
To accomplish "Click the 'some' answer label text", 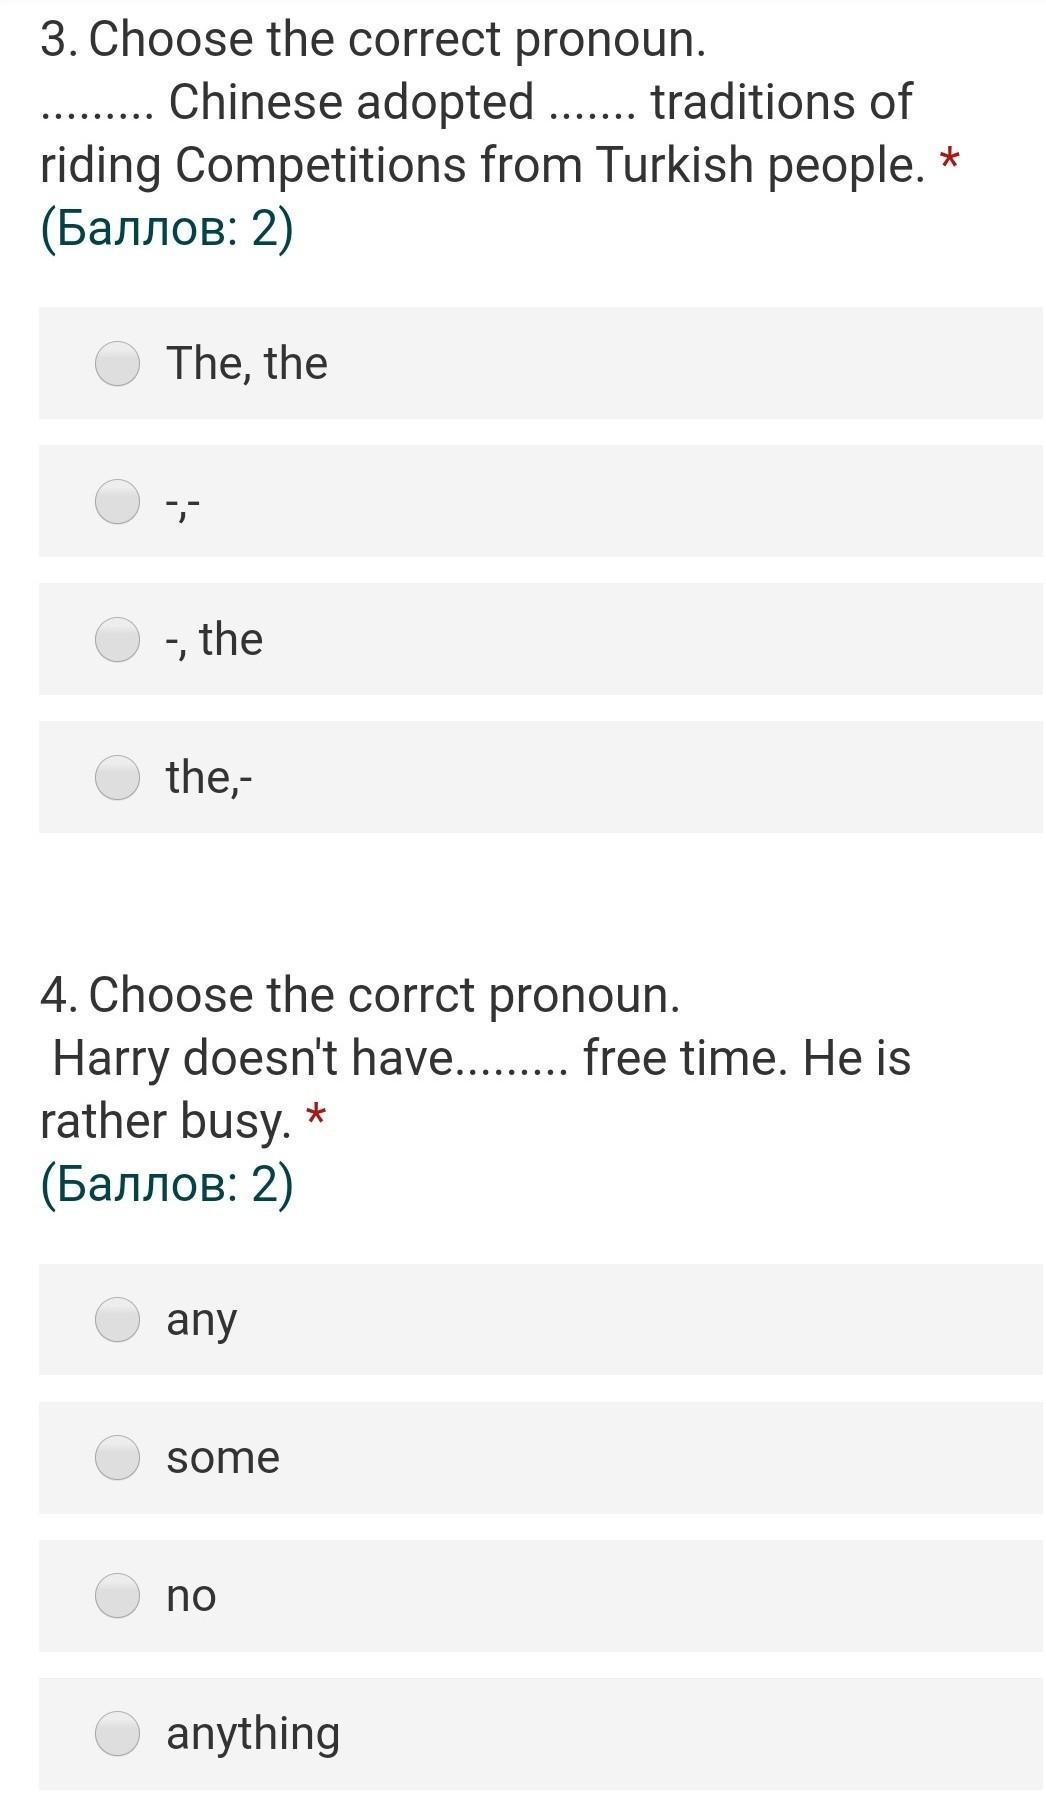I will pos(223,1457).
